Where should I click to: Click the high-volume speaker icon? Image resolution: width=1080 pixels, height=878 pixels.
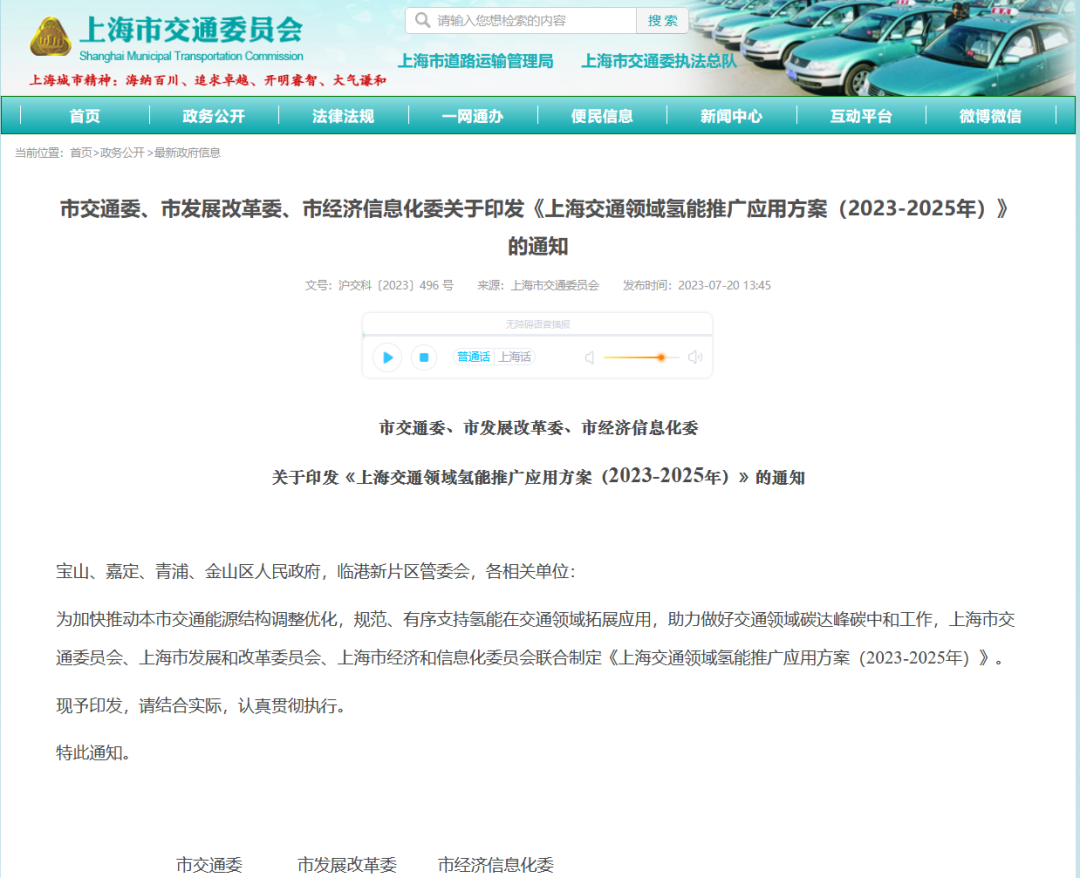pos(695,357)
